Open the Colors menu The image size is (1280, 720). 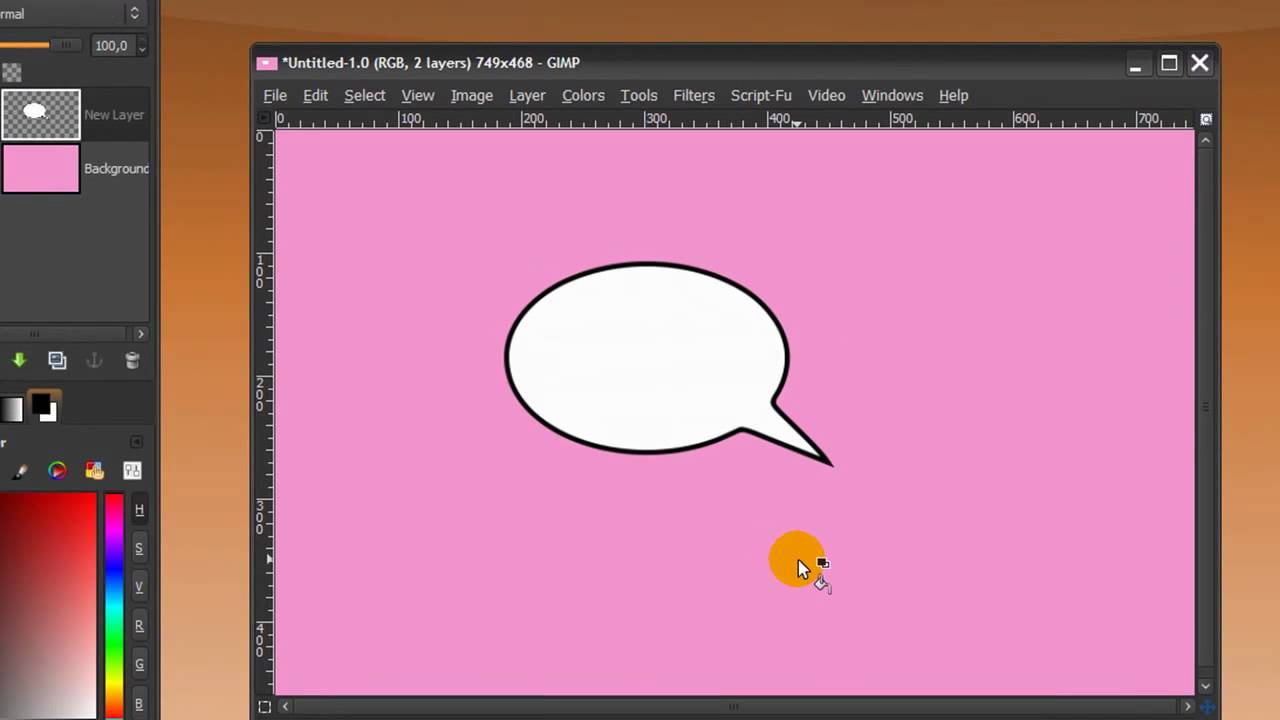click(583, 96)
